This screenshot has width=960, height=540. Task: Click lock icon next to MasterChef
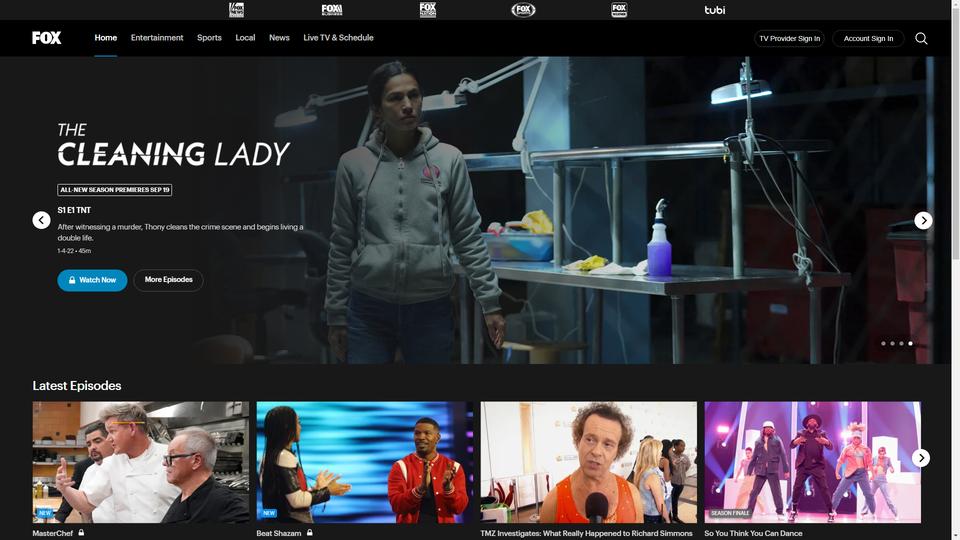(81, 533)
